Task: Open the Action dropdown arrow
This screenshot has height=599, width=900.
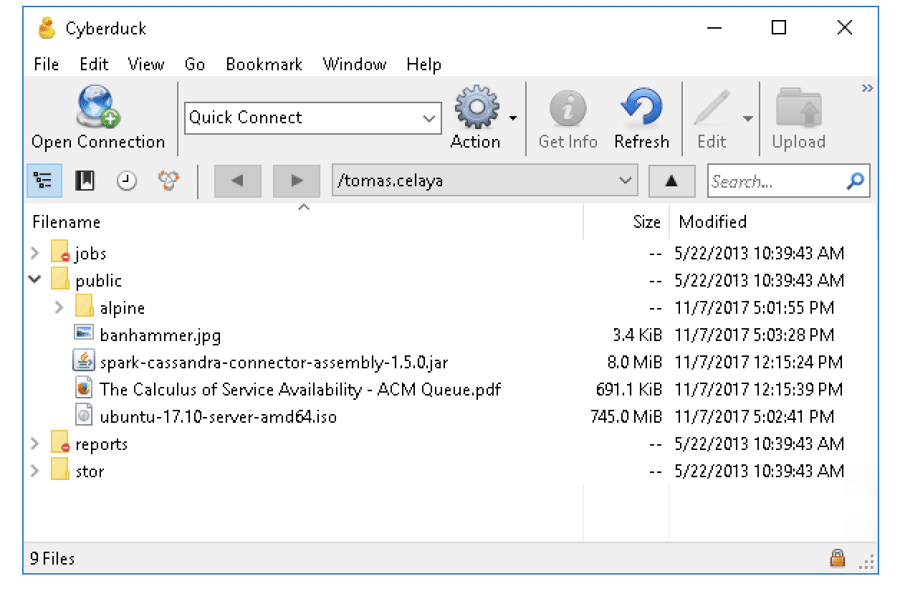Action: (x=513, y=118)
